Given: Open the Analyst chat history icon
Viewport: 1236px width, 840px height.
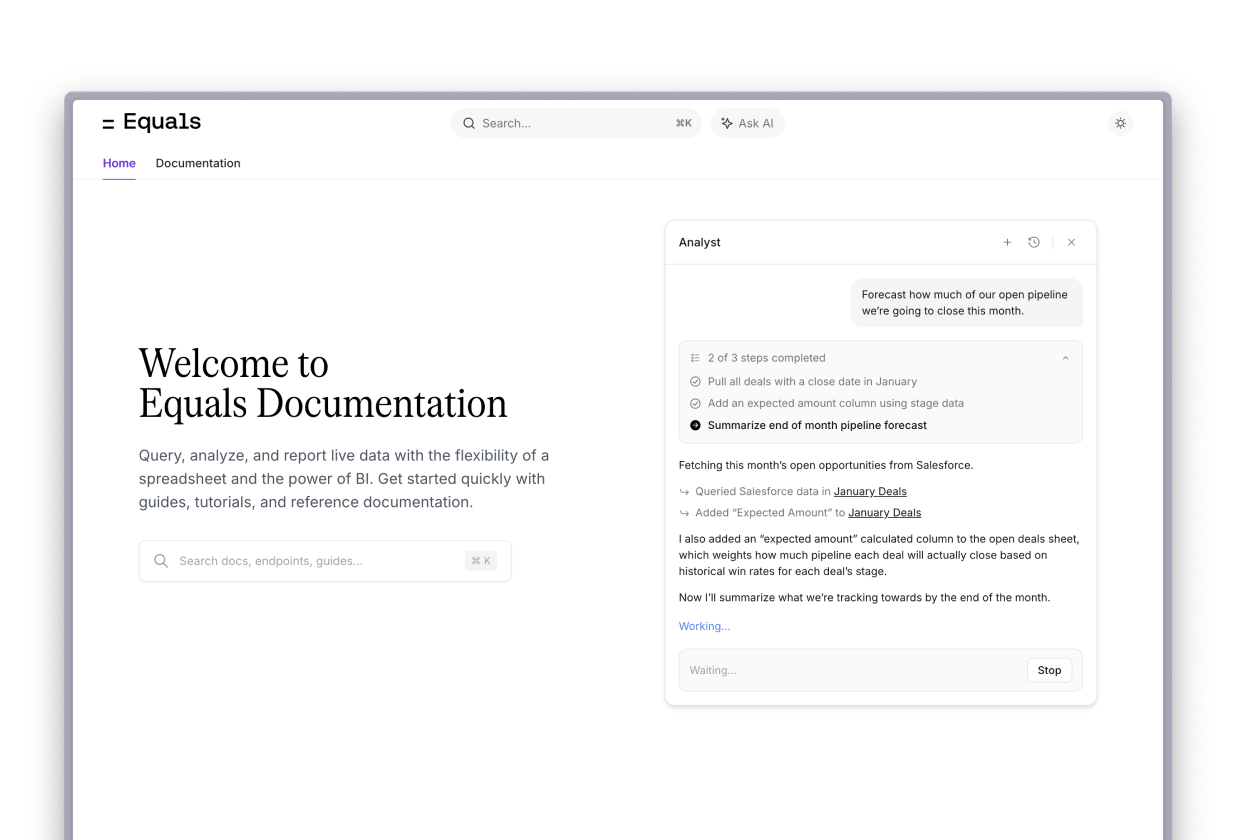Looking at the screenshot, I should click(1034, 242).
